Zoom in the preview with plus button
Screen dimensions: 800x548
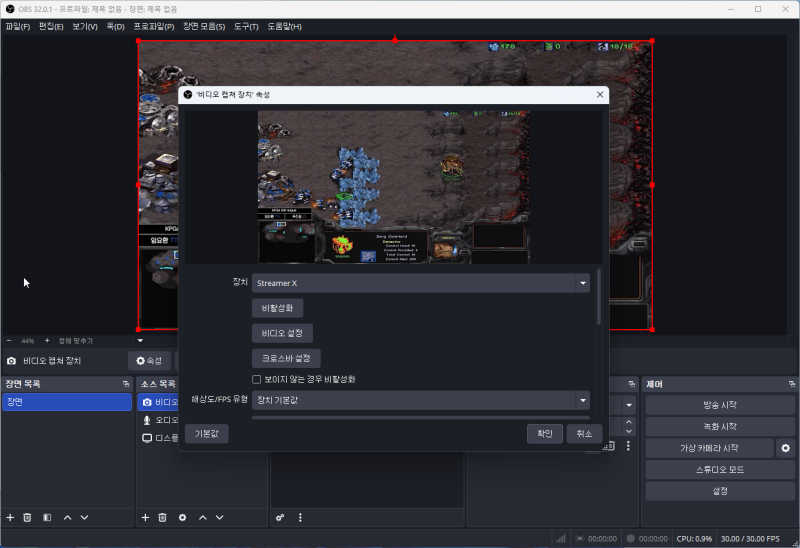pos(47,340)
